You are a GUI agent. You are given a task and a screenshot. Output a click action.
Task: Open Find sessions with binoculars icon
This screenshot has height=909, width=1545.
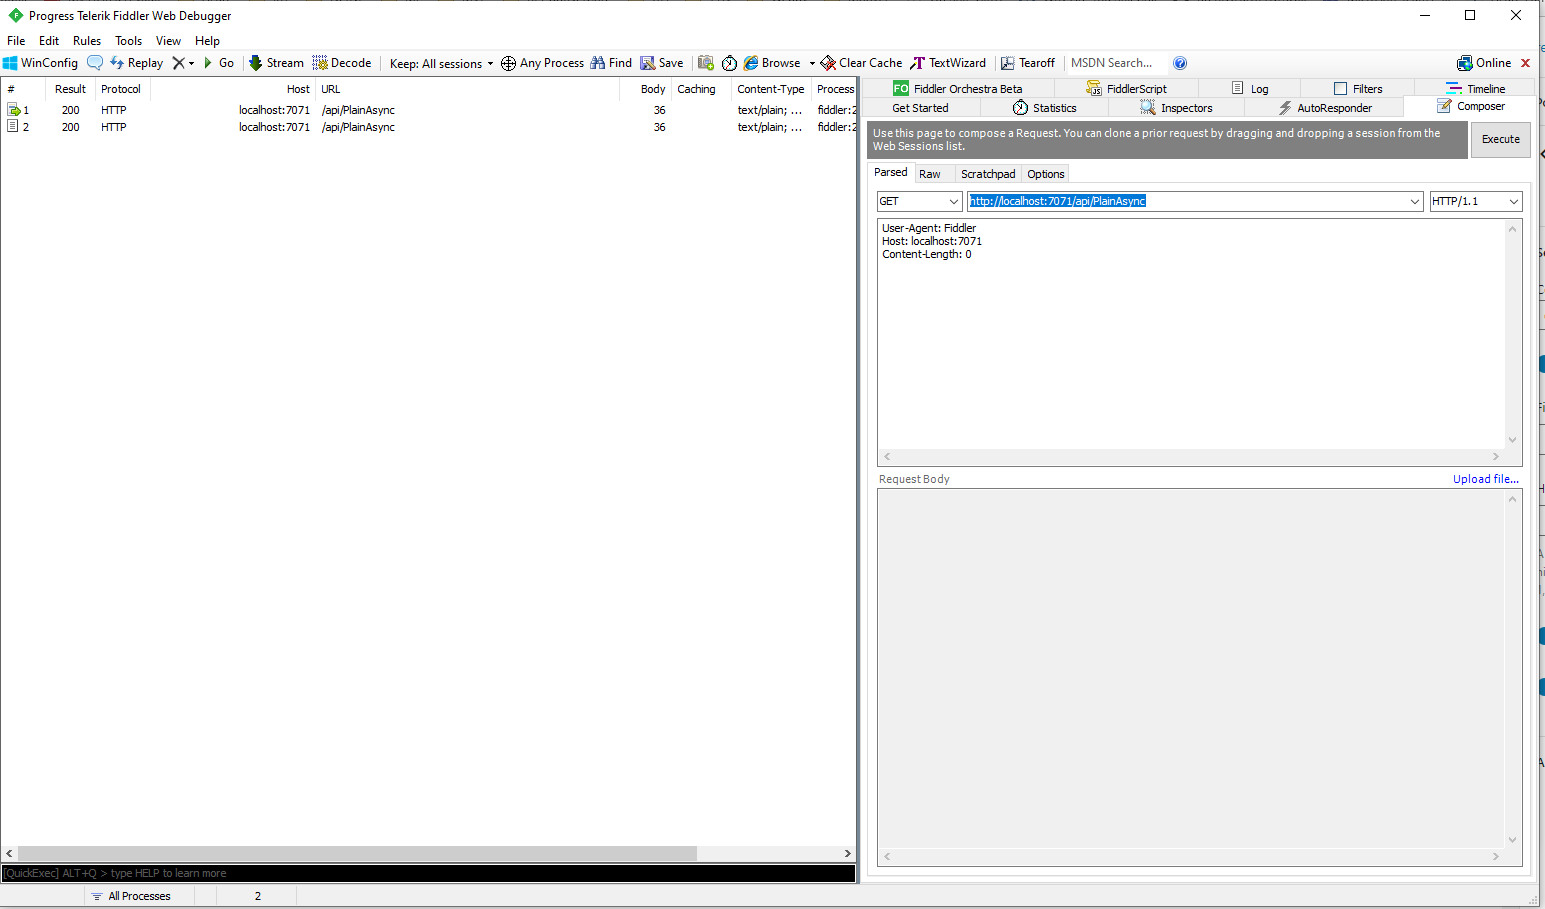pos(610,63)
